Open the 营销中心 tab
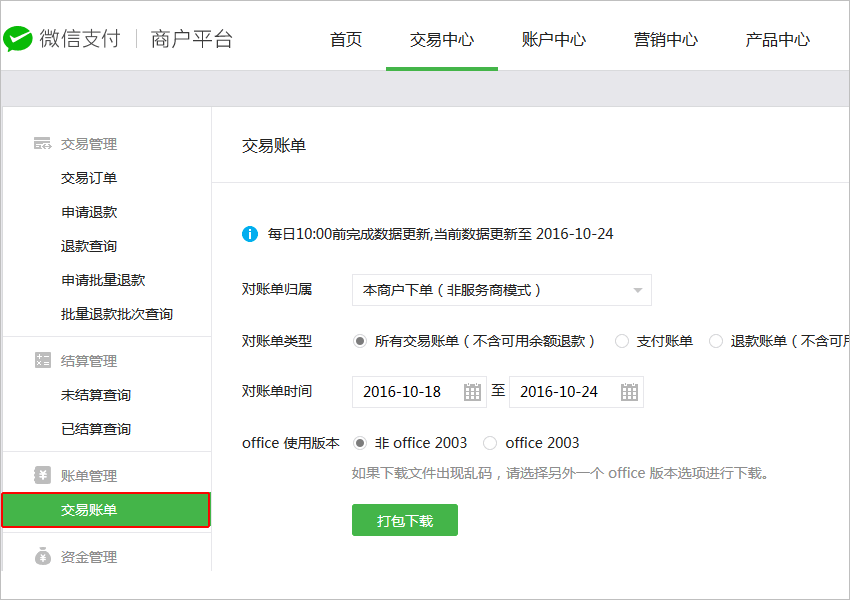Image resolution: width=850 pixels, height=600 pixels. 666,40
